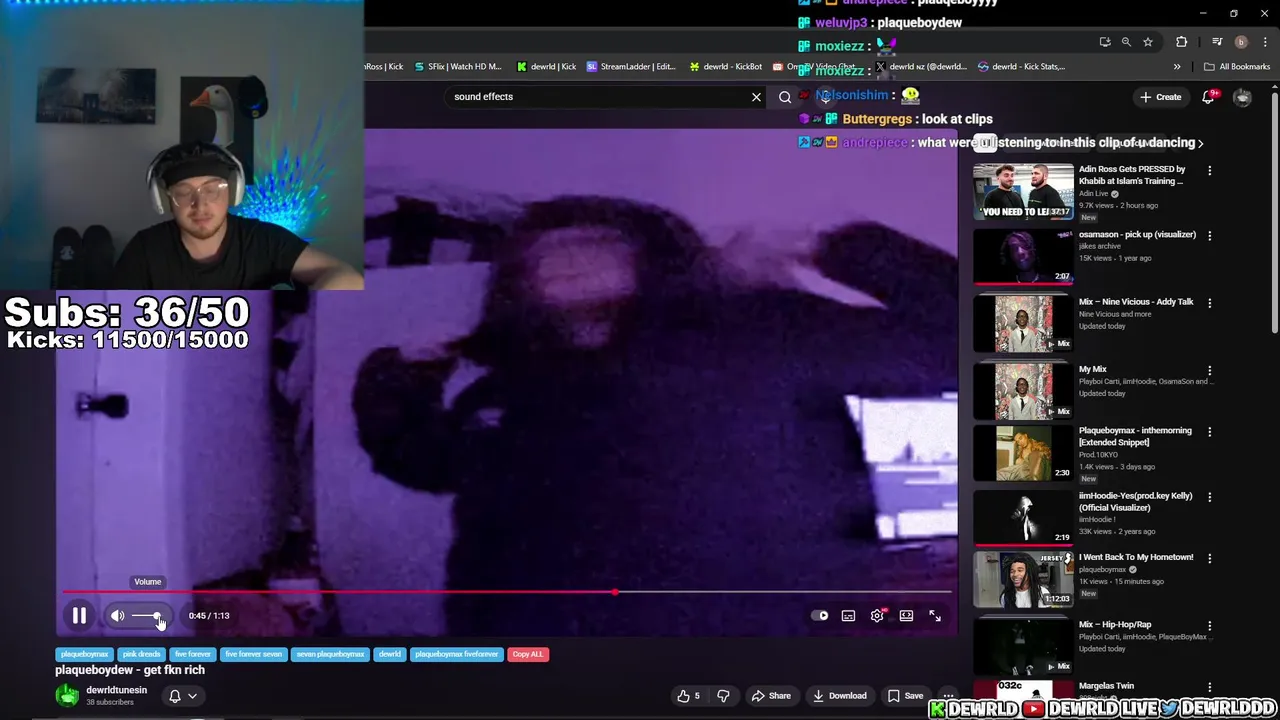The width and height of the screenshot is (1280, 720).
Task: Open the dewrldtunesin channel link
Action: (116, 690)
